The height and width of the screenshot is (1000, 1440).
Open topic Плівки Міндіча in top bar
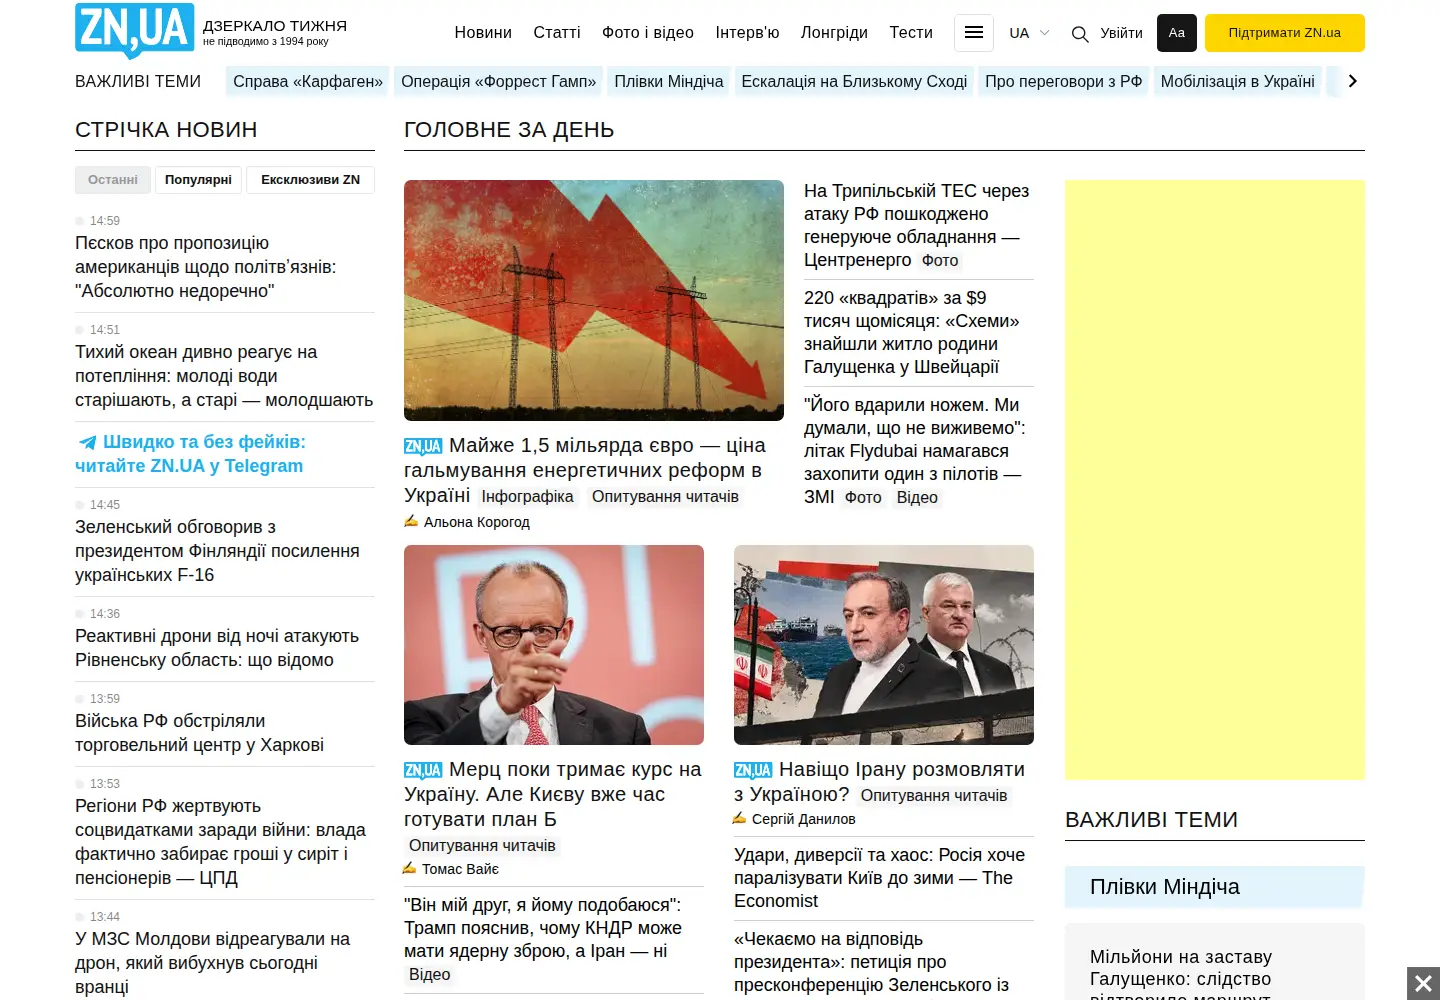point(669,81)
